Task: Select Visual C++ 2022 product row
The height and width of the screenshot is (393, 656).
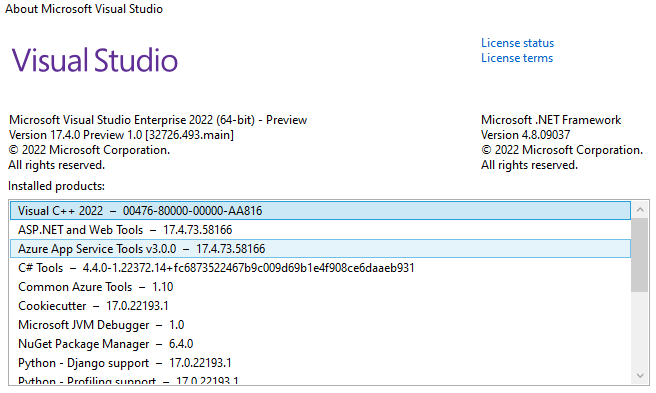Action: (x=320, y=211)
